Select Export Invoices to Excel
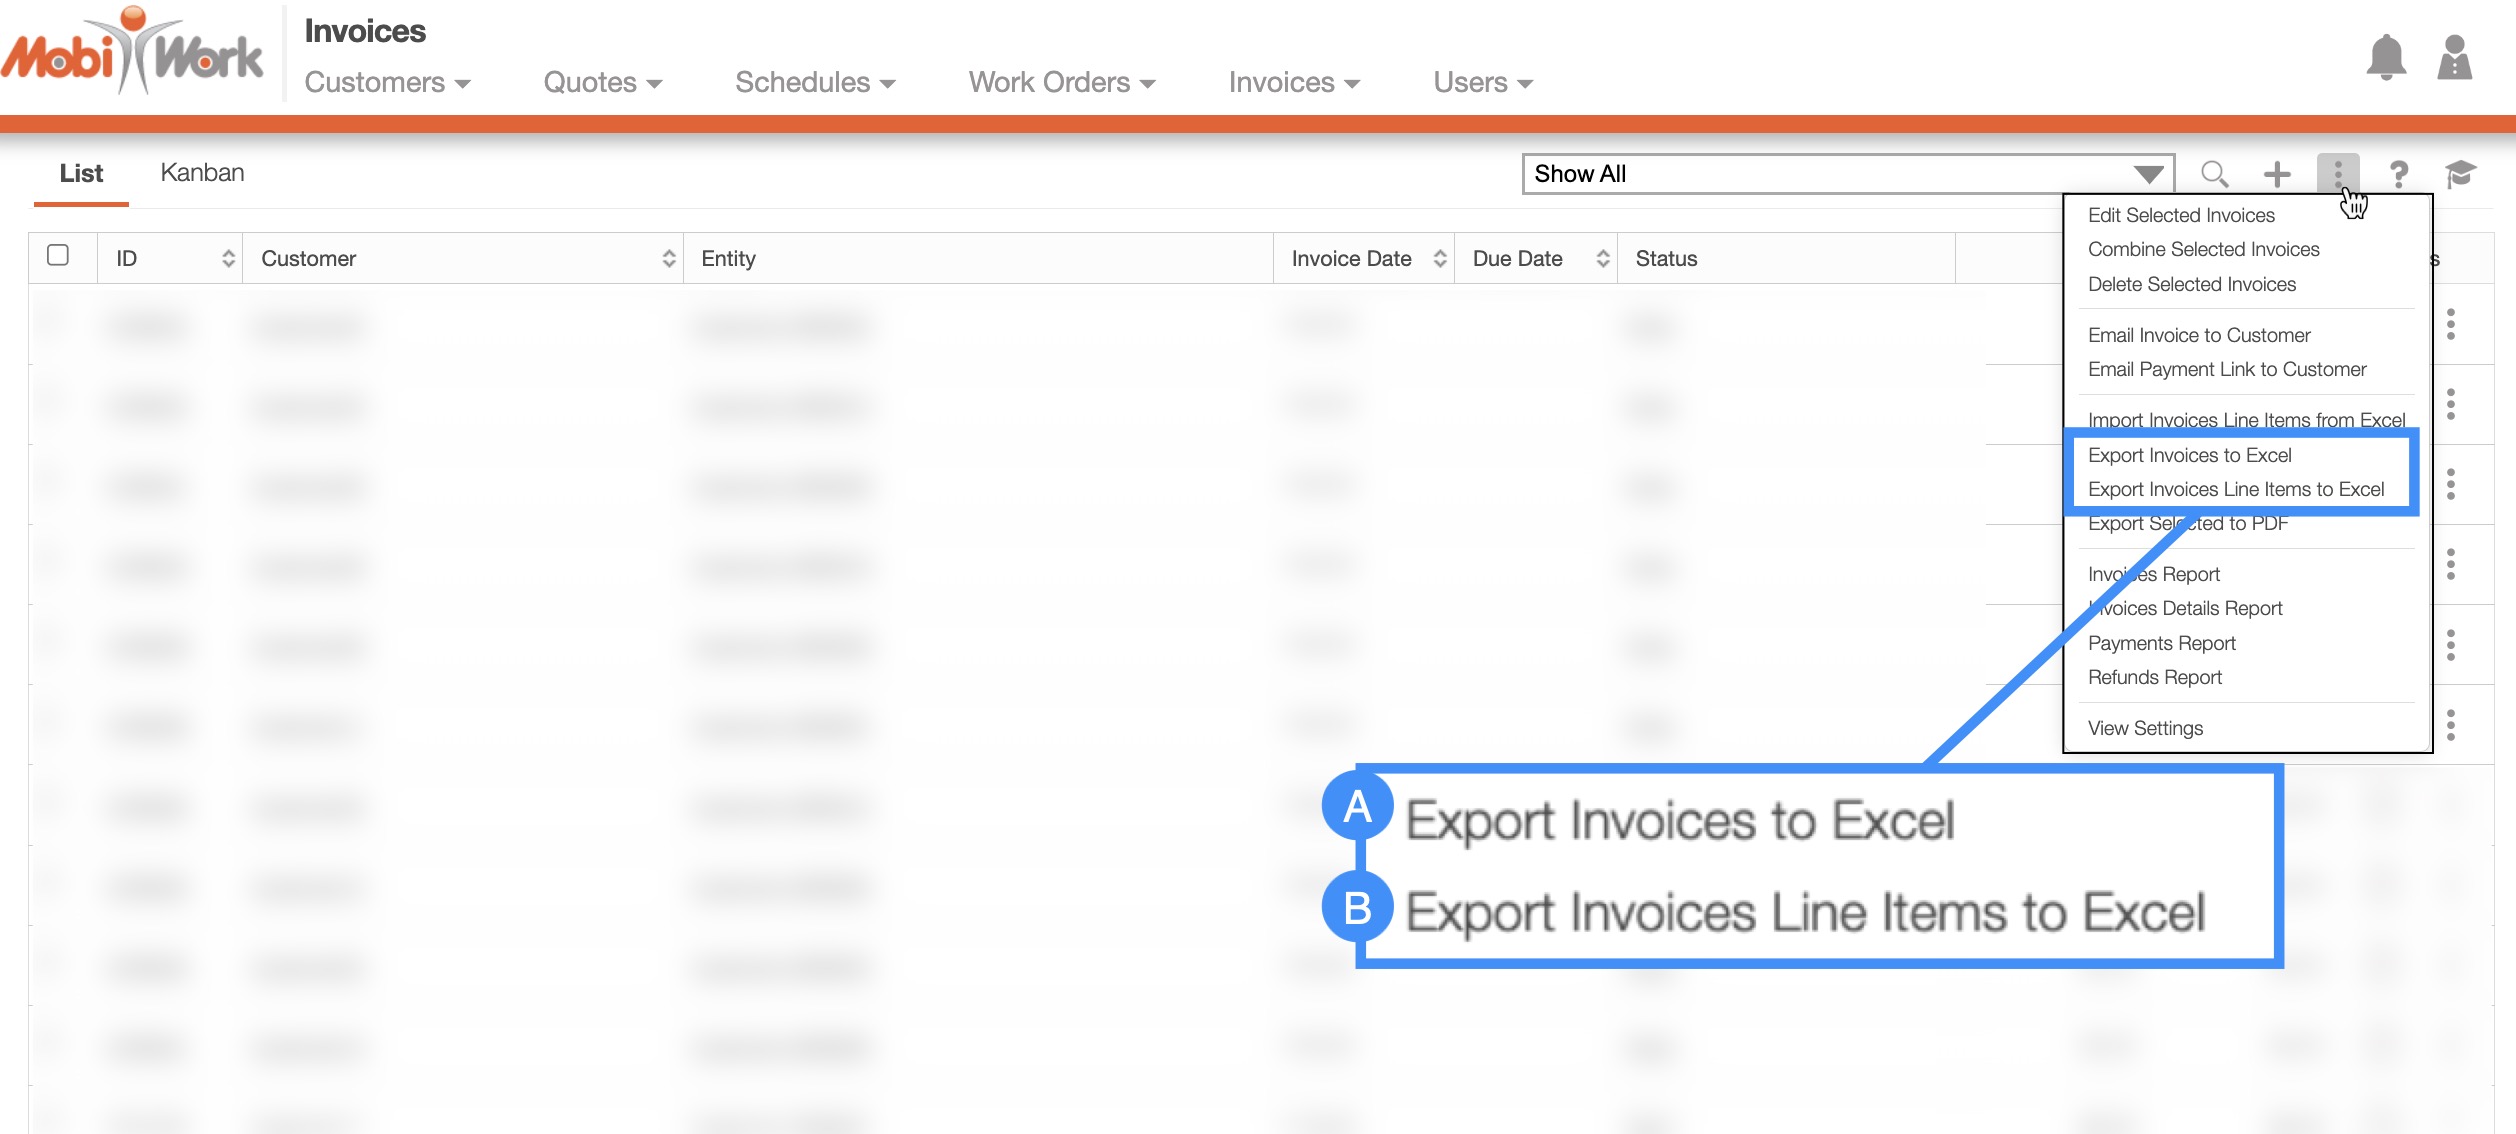The image size is (2516, 1134). 2189,455
